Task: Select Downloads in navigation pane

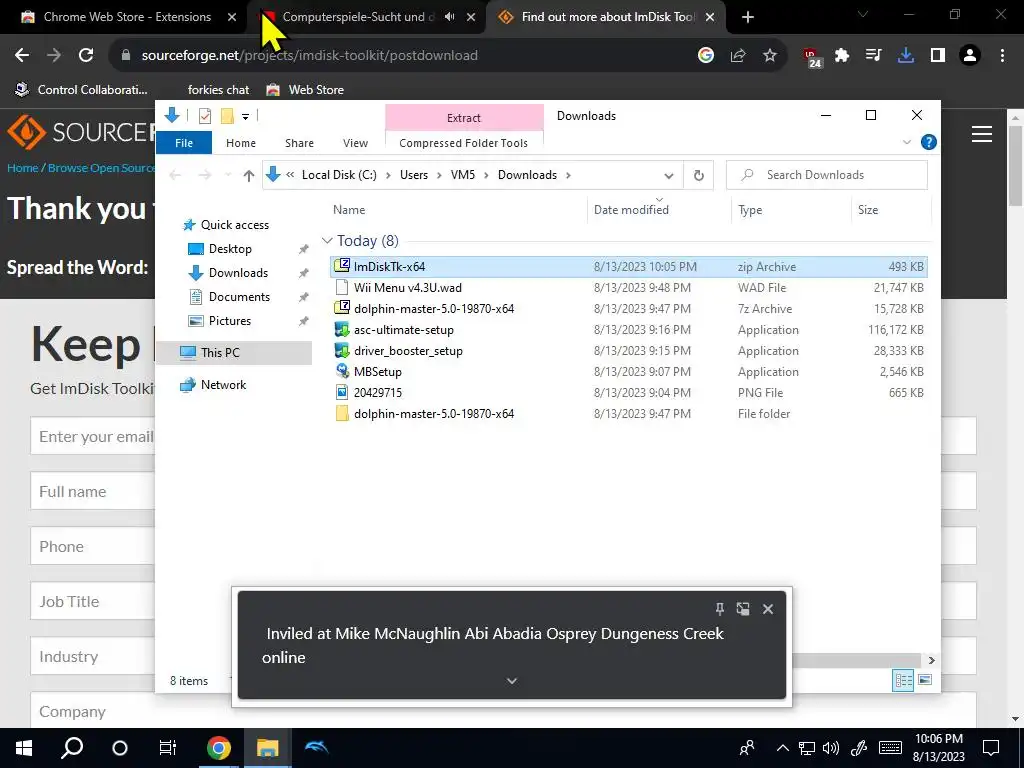Action: tap(238, 273)
